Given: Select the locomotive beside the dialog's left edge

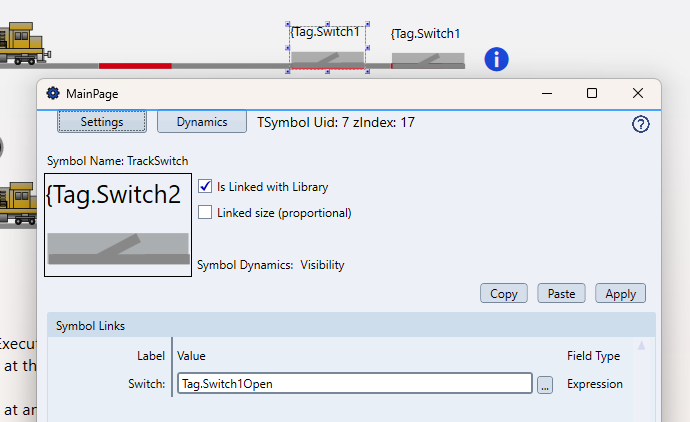Looking at the screenshot, I should (x=18, y=203).
